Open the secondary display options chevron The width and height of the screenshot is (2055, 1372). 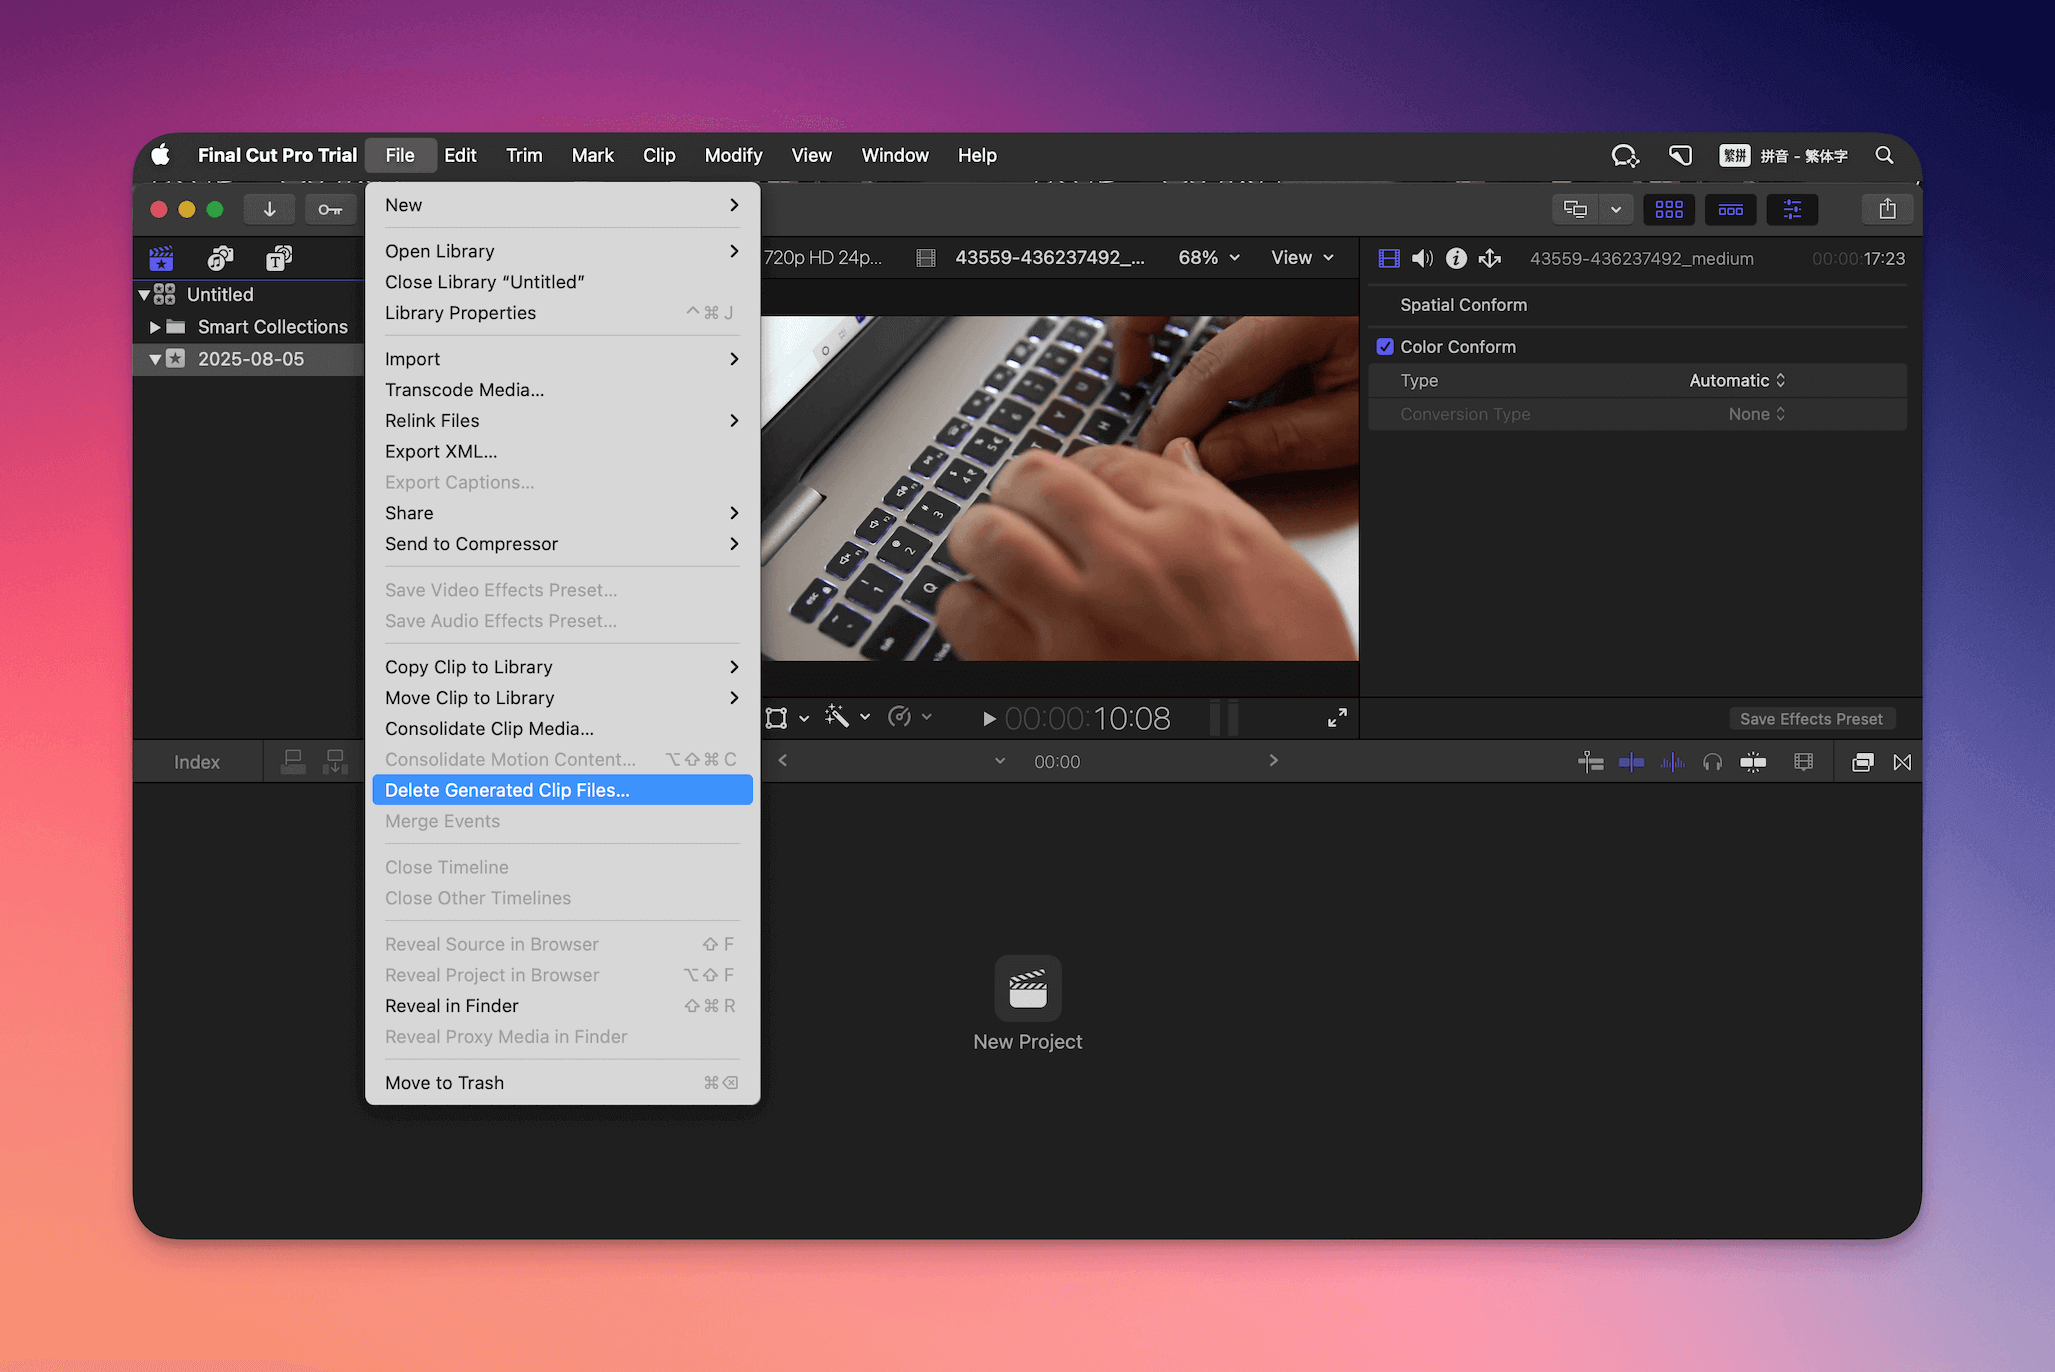pyautogui.click(x=1616, y=209)
